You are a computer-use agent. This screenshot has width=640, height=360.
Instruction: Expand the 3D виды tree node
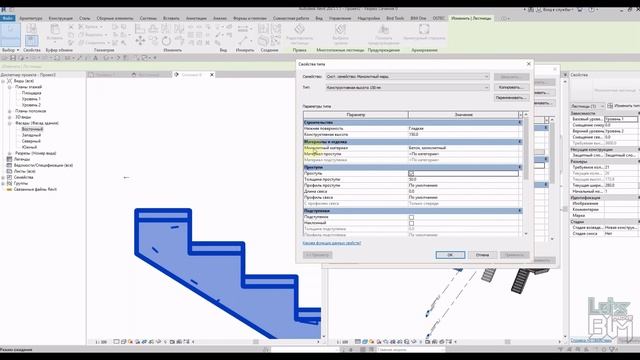(9, 117)
